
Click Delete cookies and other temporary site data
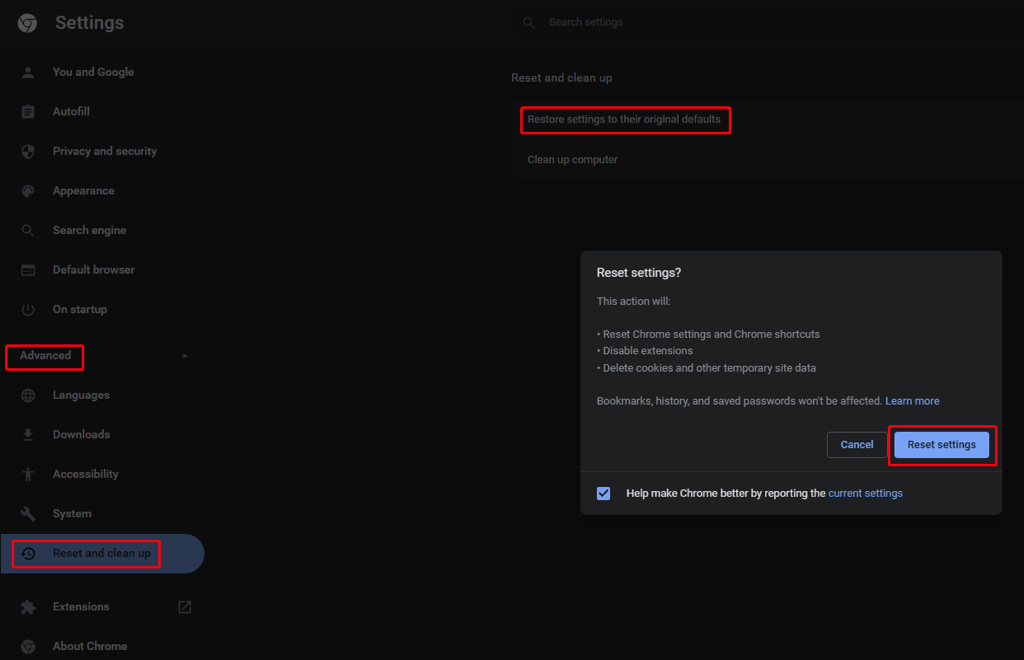click(709, 368)
